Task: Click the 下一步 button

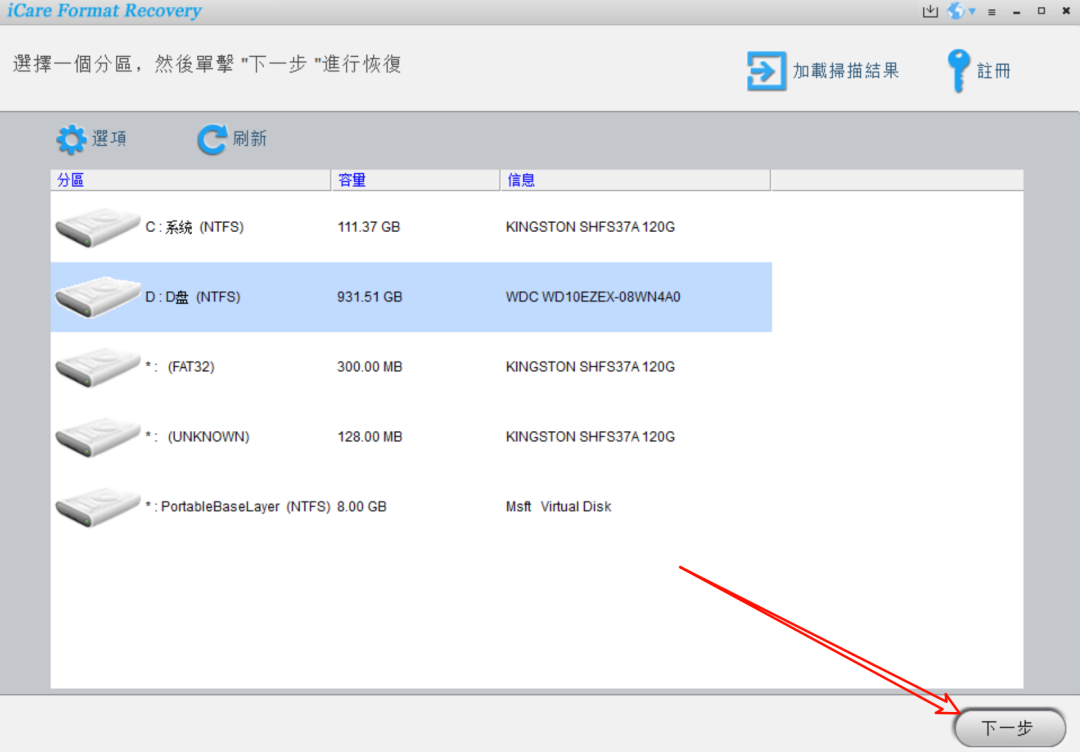Action: pos(1009,728)
